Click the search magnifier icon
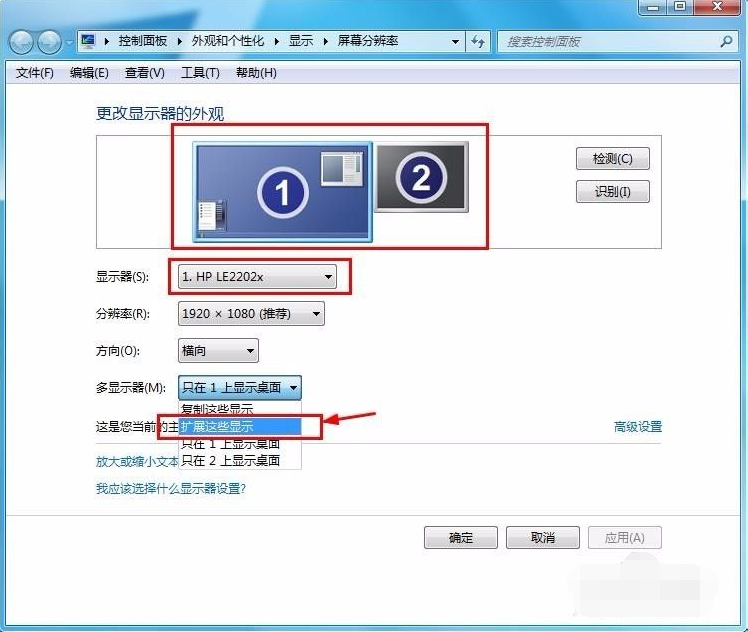This screenshot has width=748, height=632. [726, 42]
